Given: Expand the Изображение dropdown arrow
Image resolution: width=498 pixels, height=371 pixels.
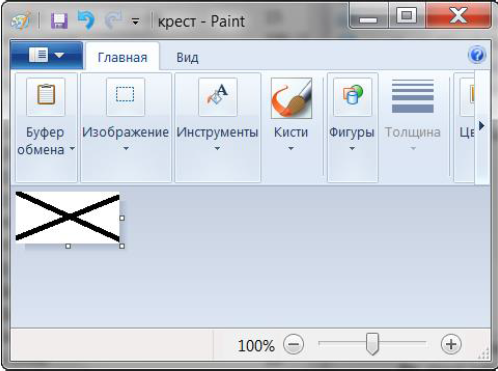Looking at the screenshot, I should point(126,149).
